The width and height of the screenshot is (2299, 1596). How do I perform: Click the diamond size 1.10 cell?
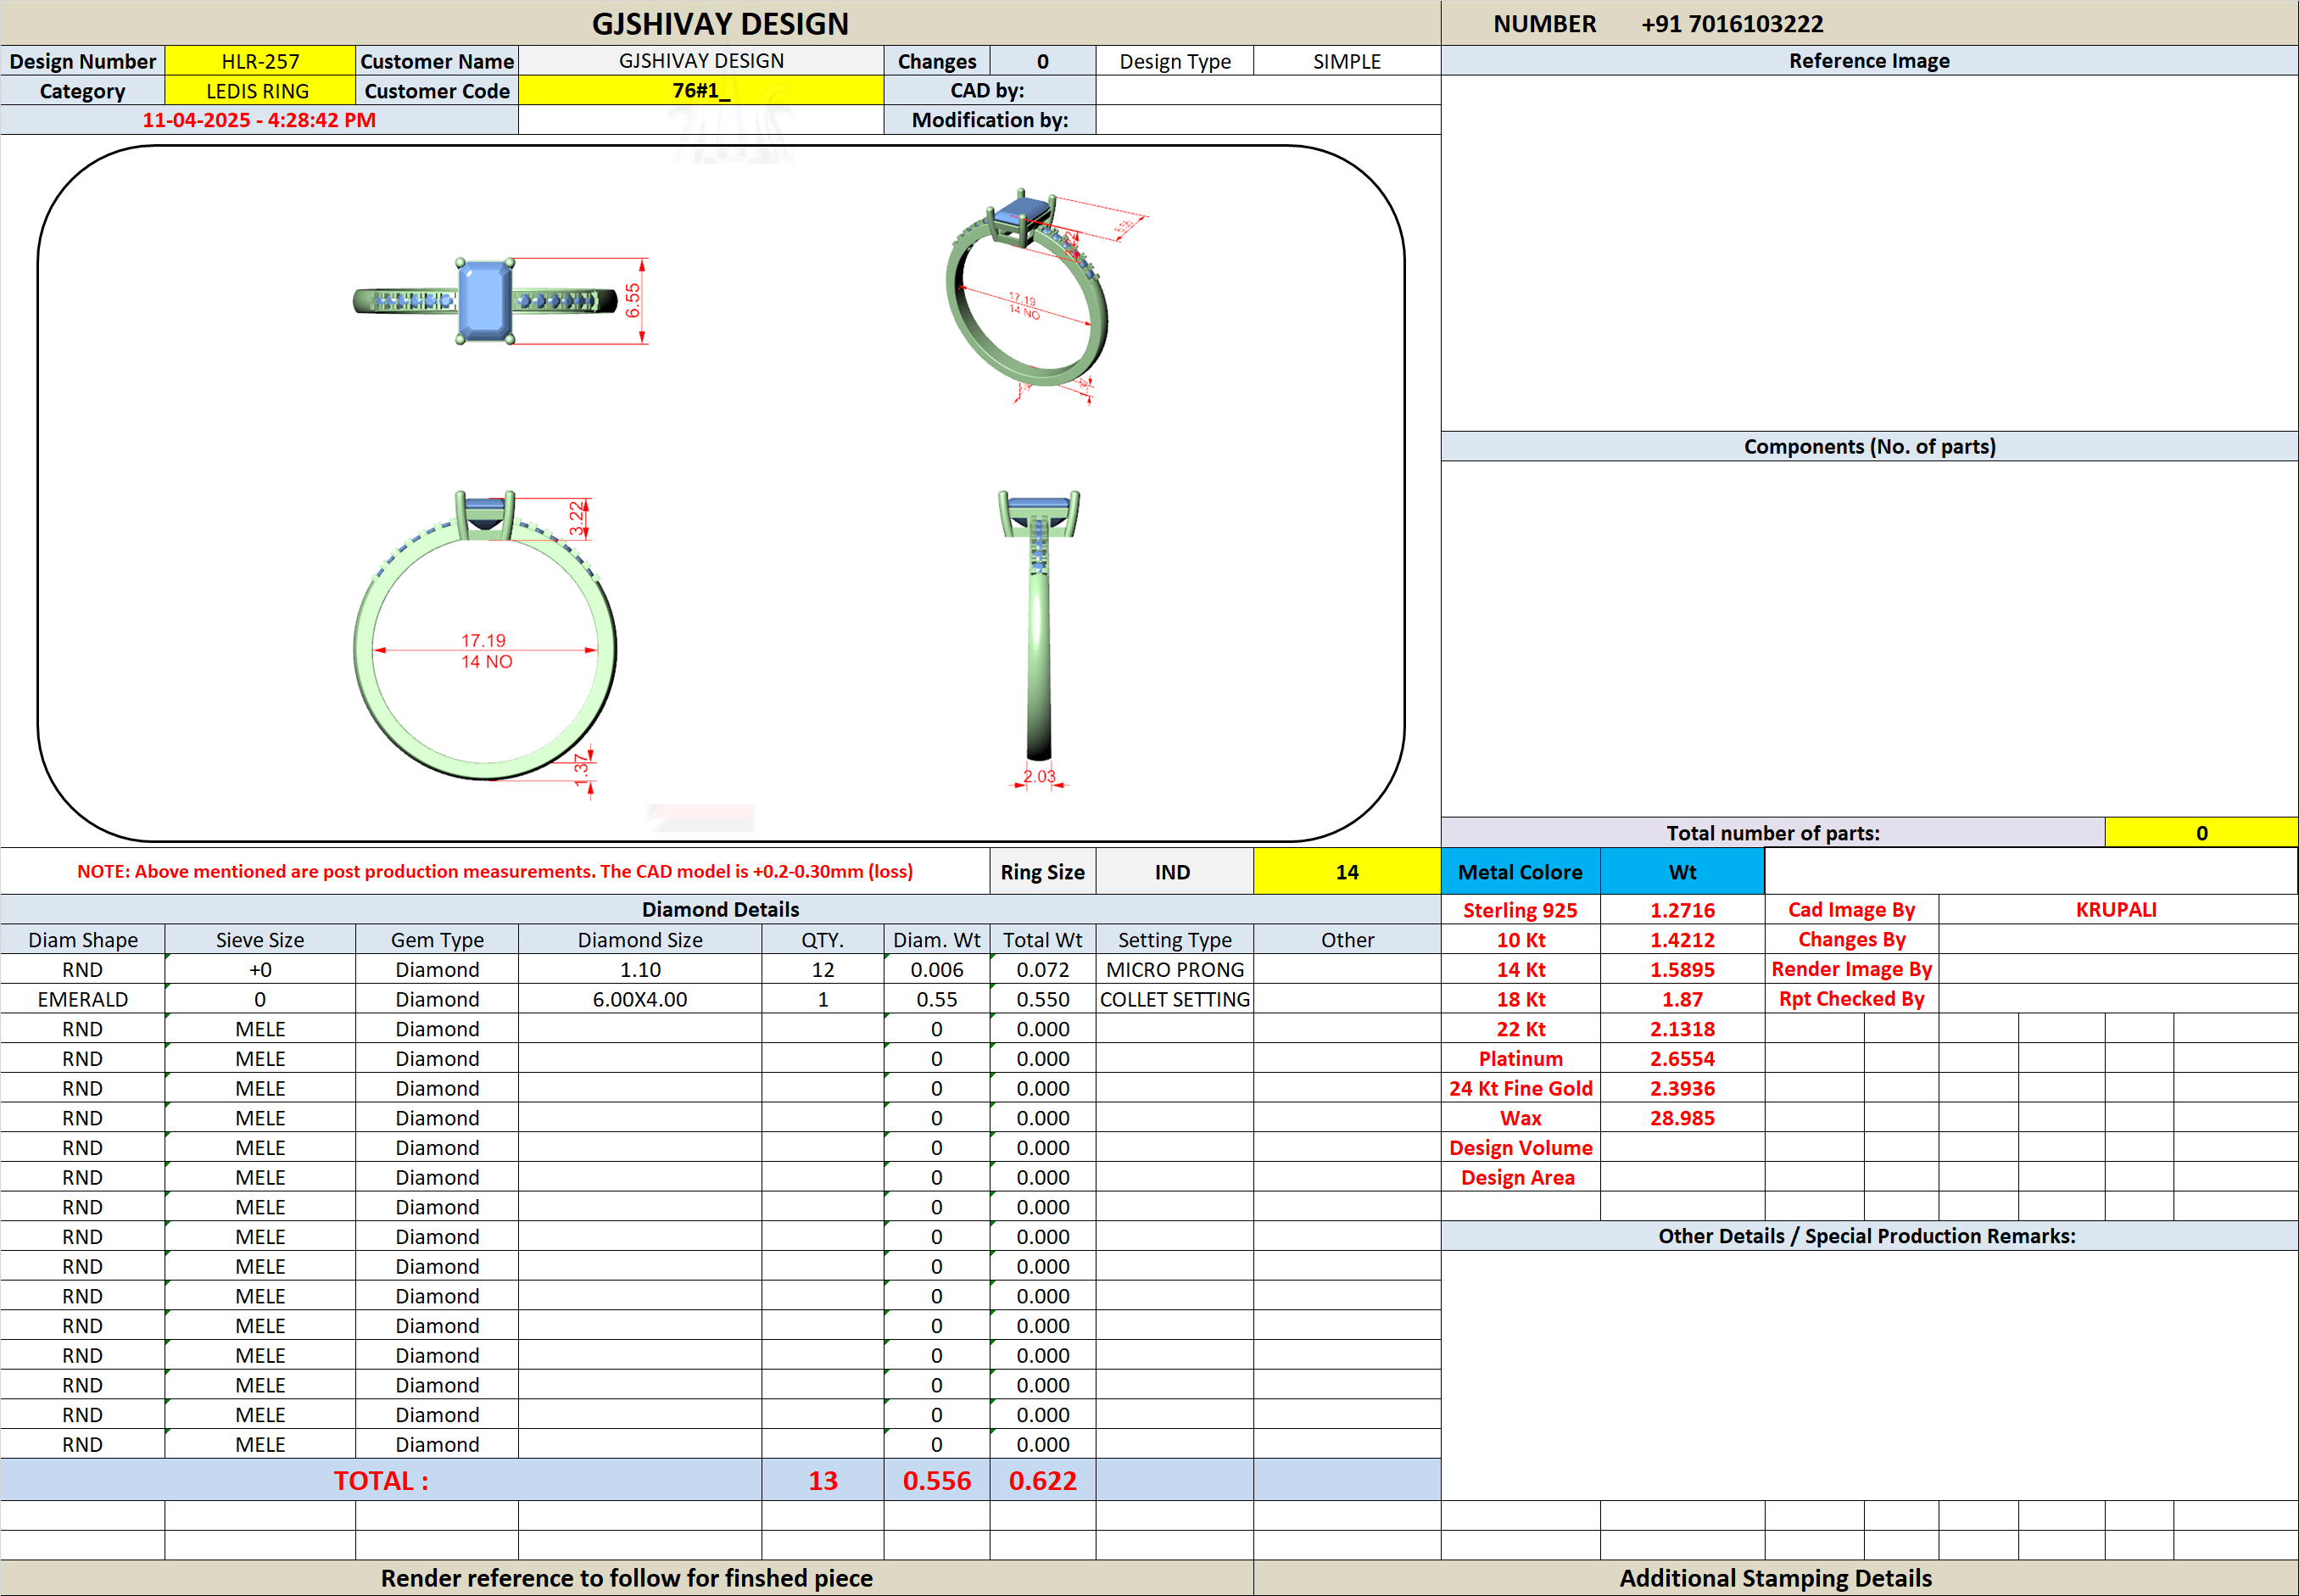tap(640, 970)
